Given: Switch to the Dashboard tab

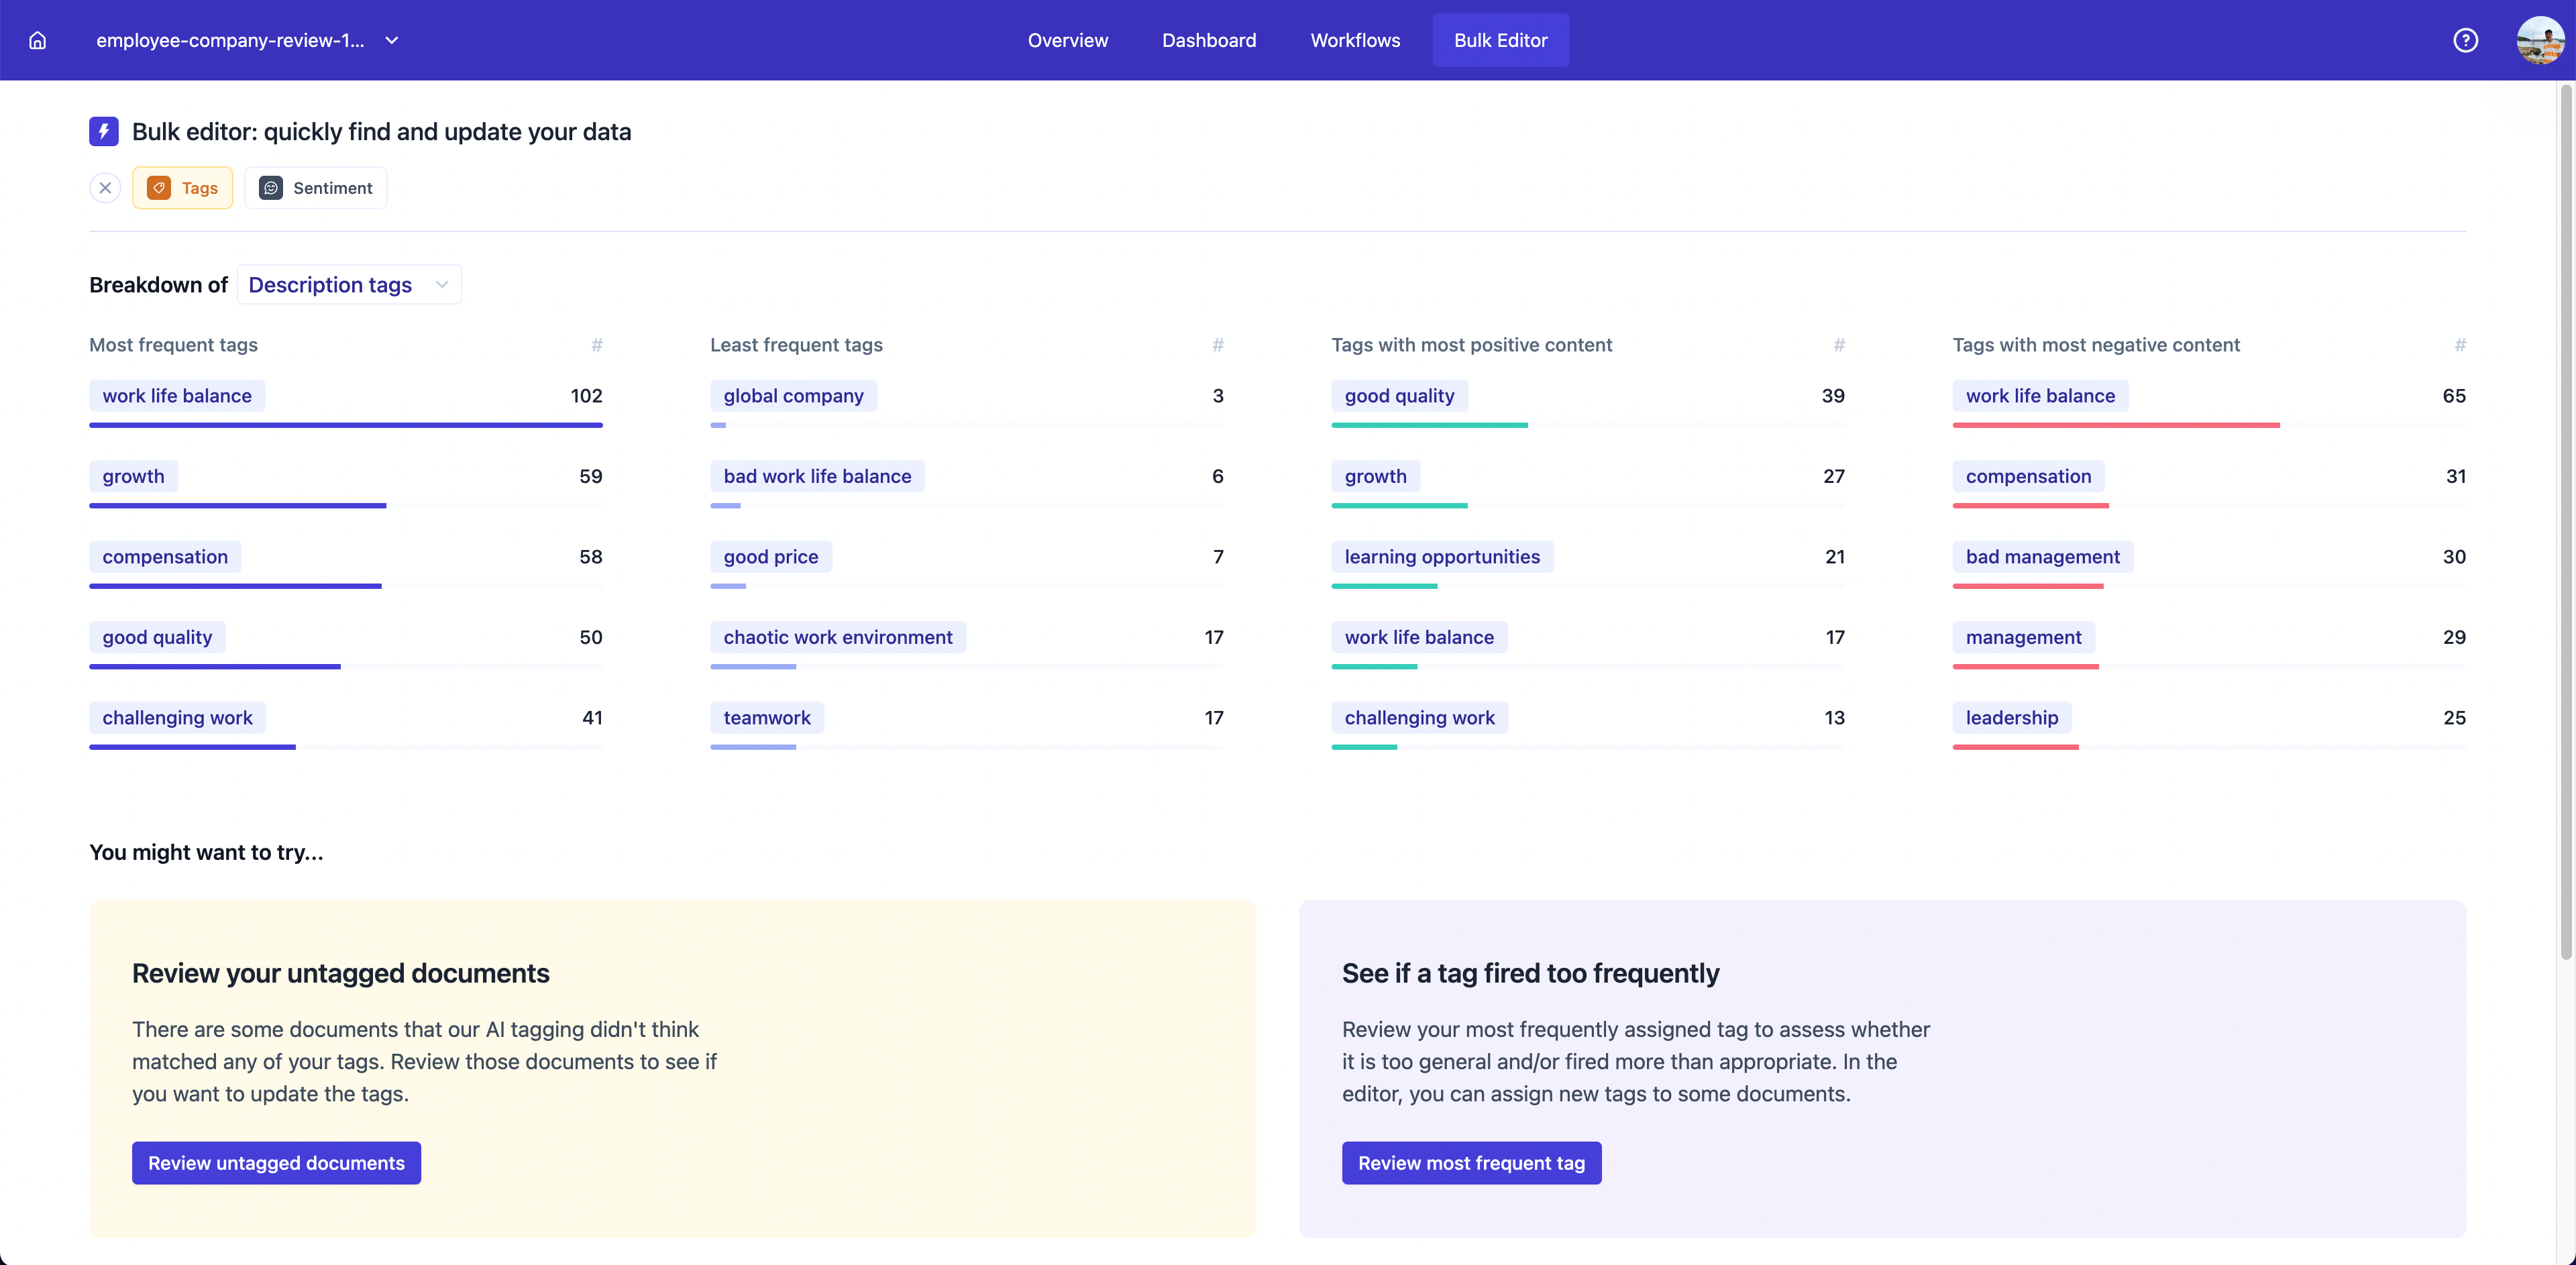Looking at the screenshot, I should pos(1208,40).
